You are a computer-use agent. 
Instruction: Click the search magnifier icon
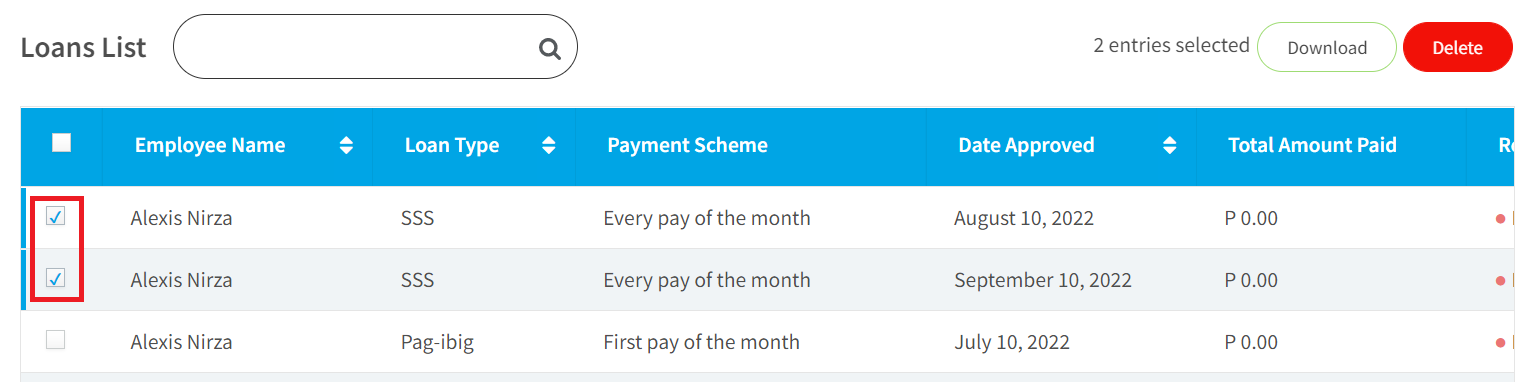click(549, 48)
